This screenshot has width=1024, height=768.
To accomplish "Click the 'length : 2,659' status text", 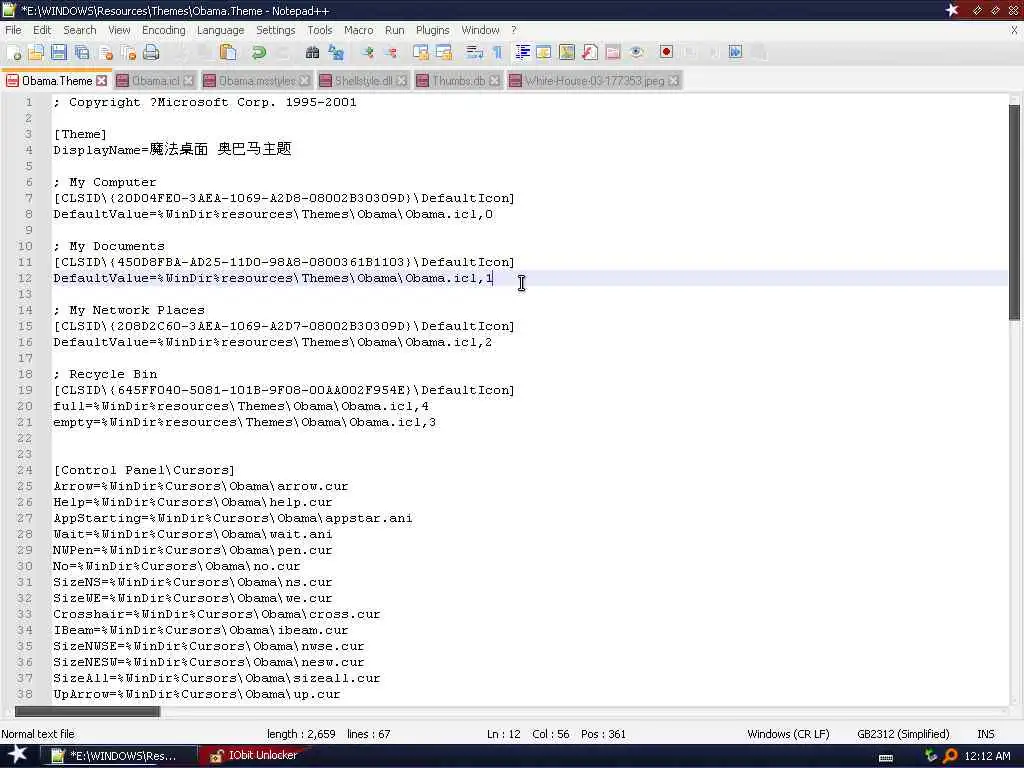I will pos(301,734).
